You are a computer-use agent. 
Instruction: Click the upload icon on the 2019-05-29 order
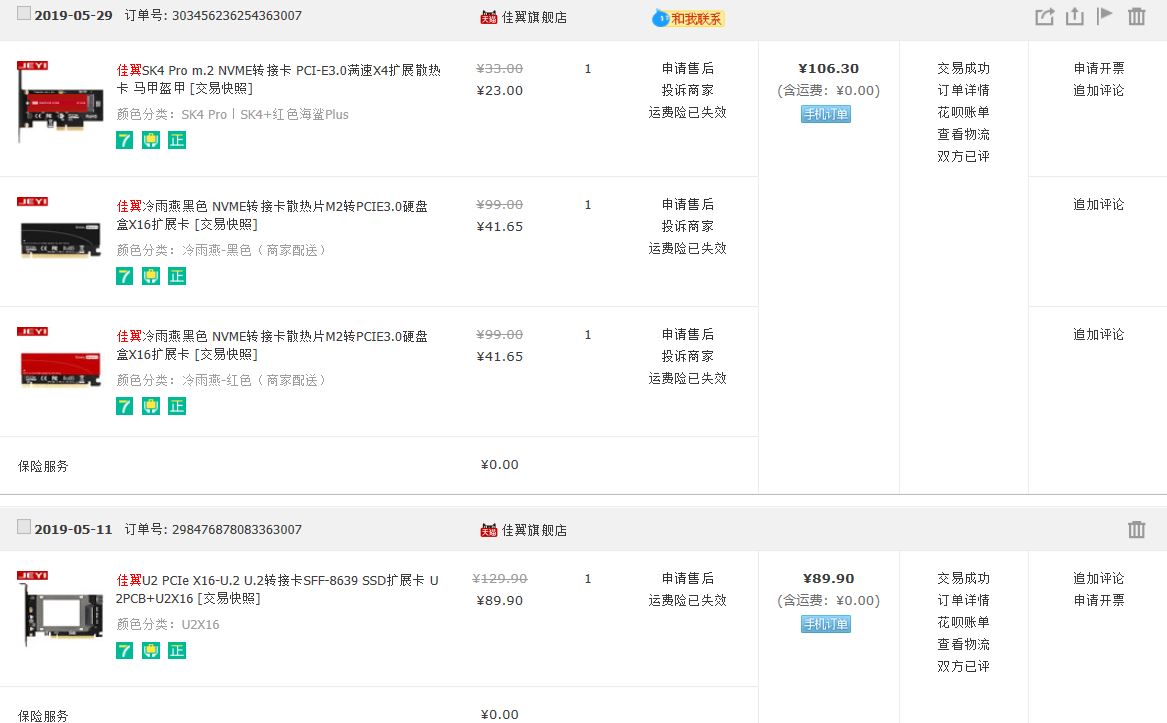[x=1075, y=16]
